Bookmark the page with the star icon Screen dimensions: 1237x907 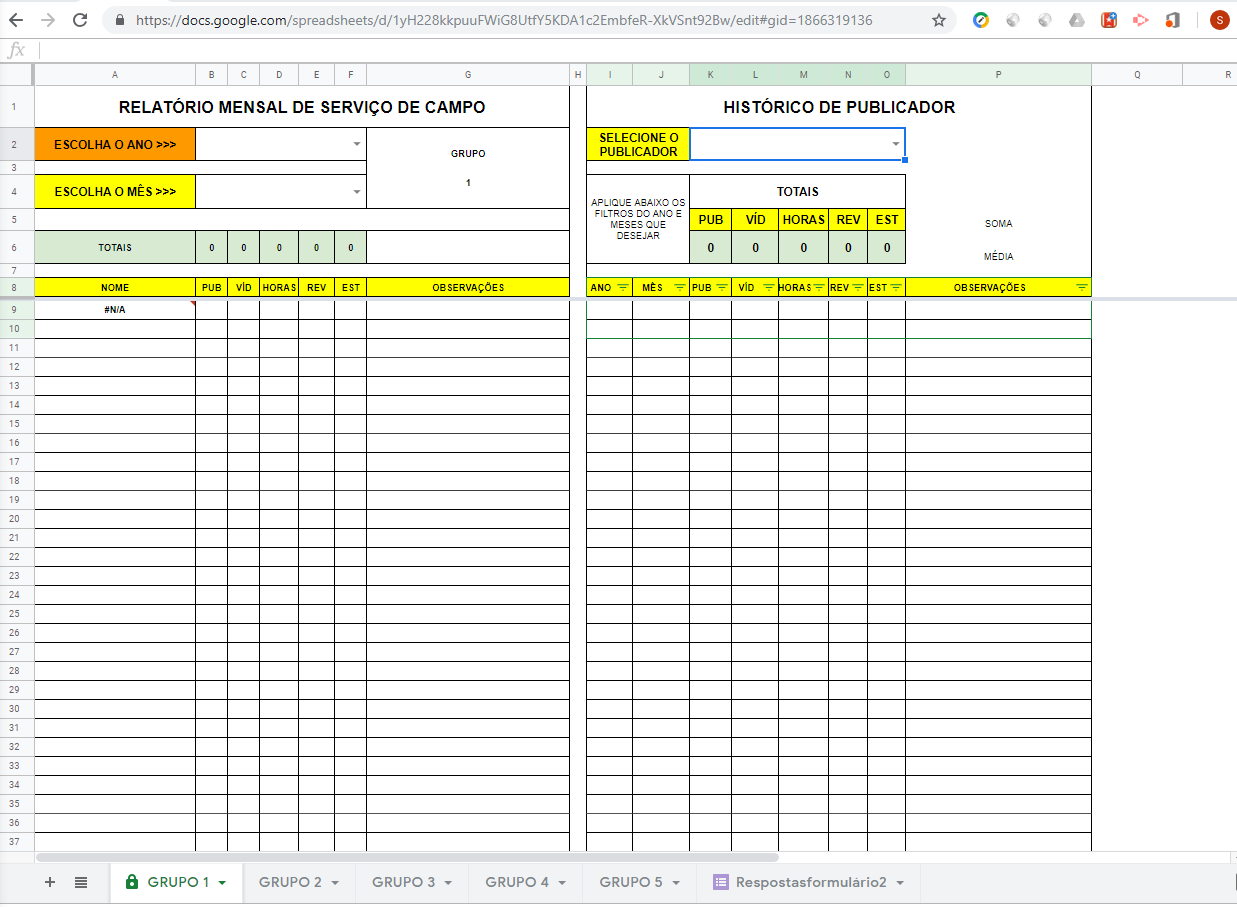coord(938,20)
